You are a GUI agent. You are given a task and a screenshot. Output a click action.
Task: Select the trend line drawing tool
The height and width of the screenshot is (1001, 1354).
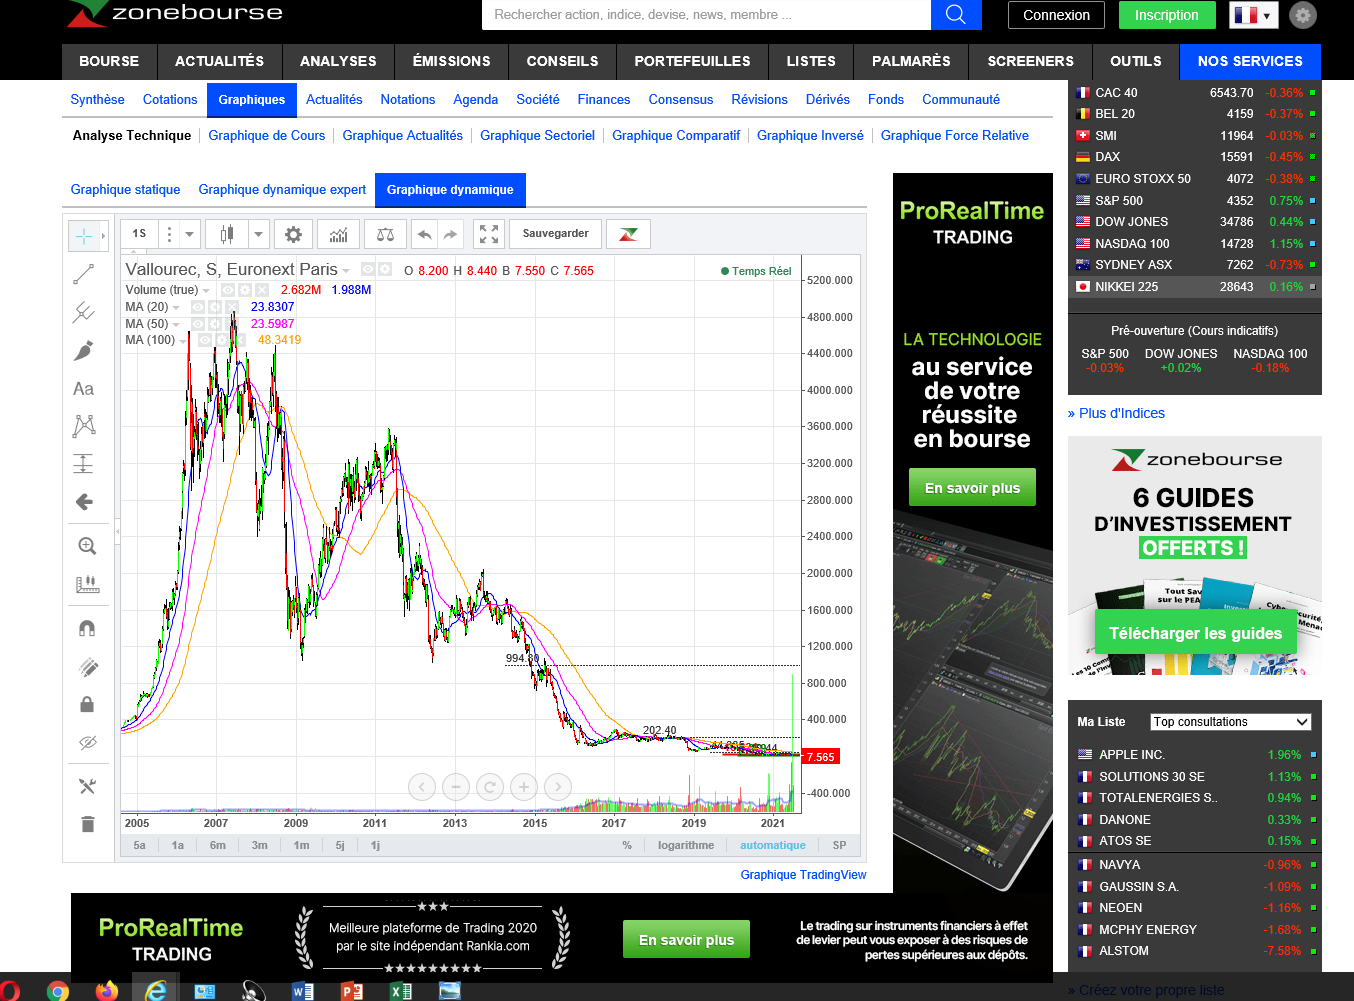[x=84, y=274]
